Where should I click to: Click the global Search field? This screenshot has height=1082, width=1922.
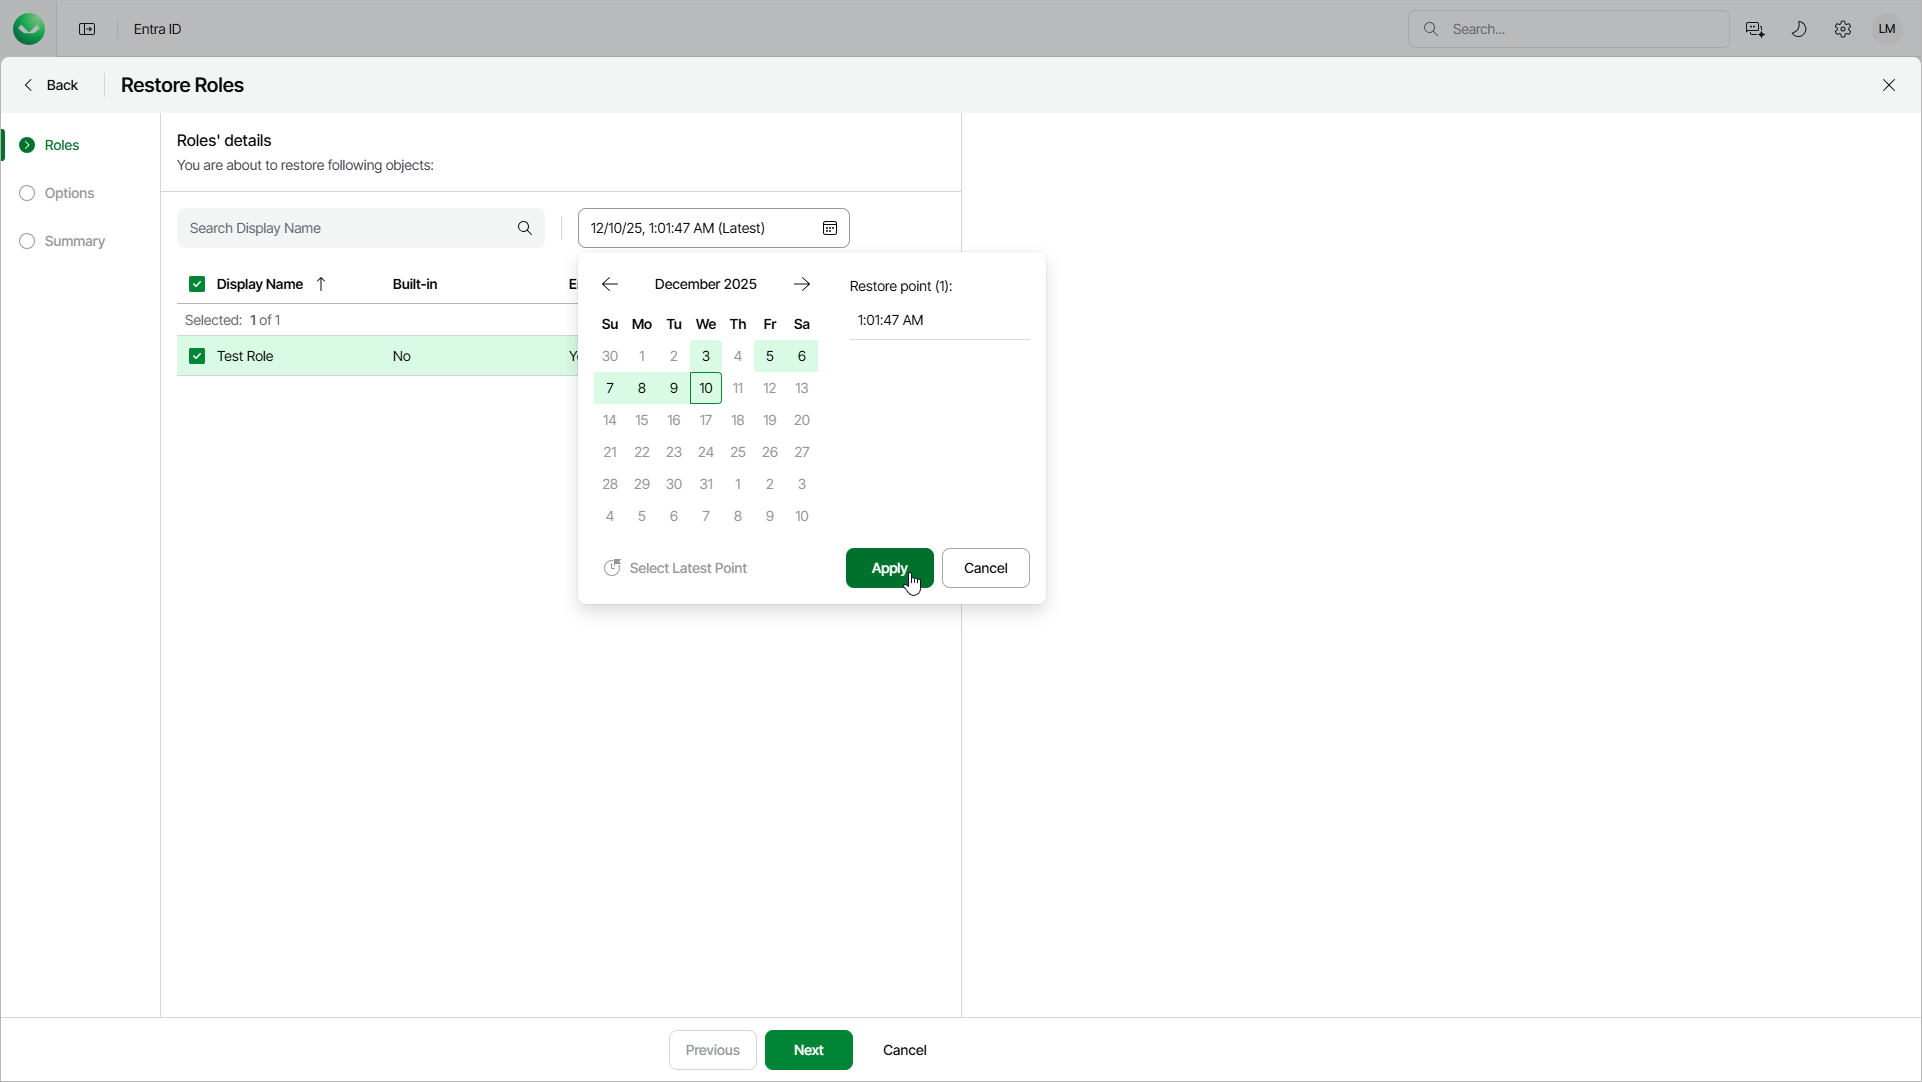pos(1580,29)
